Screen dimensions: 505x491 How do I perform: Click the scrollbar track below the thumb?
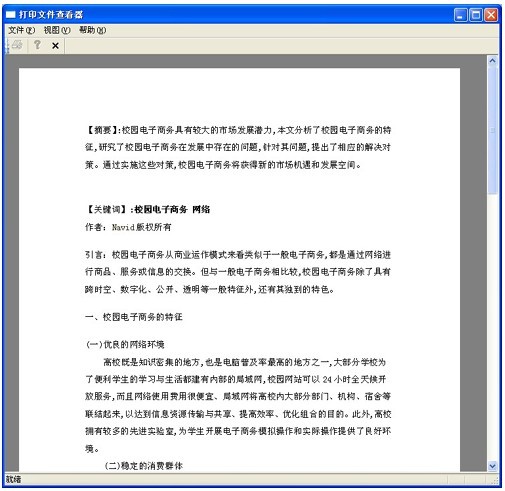492,327
